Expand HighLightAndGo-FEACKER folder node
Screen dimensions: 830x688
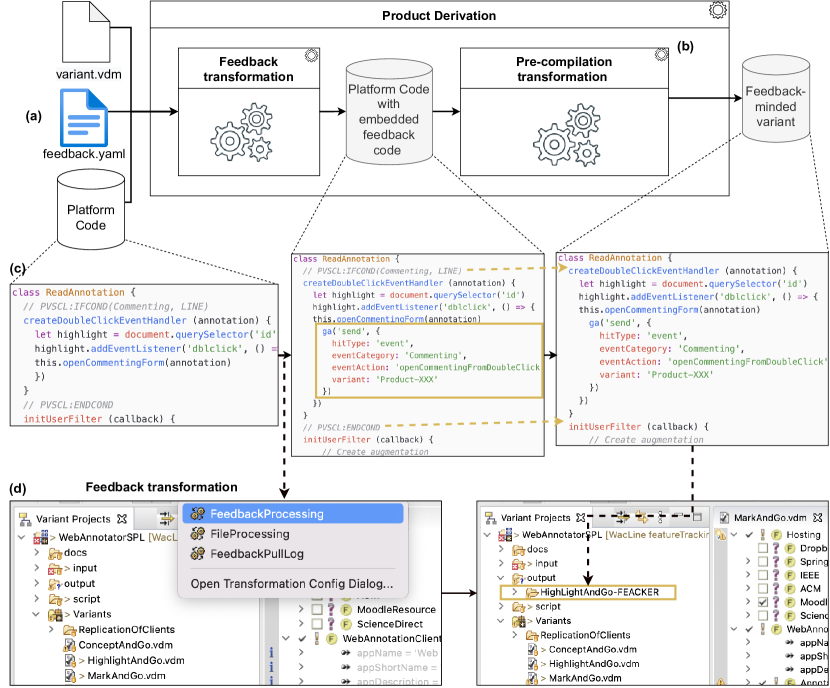coord(514,592)
